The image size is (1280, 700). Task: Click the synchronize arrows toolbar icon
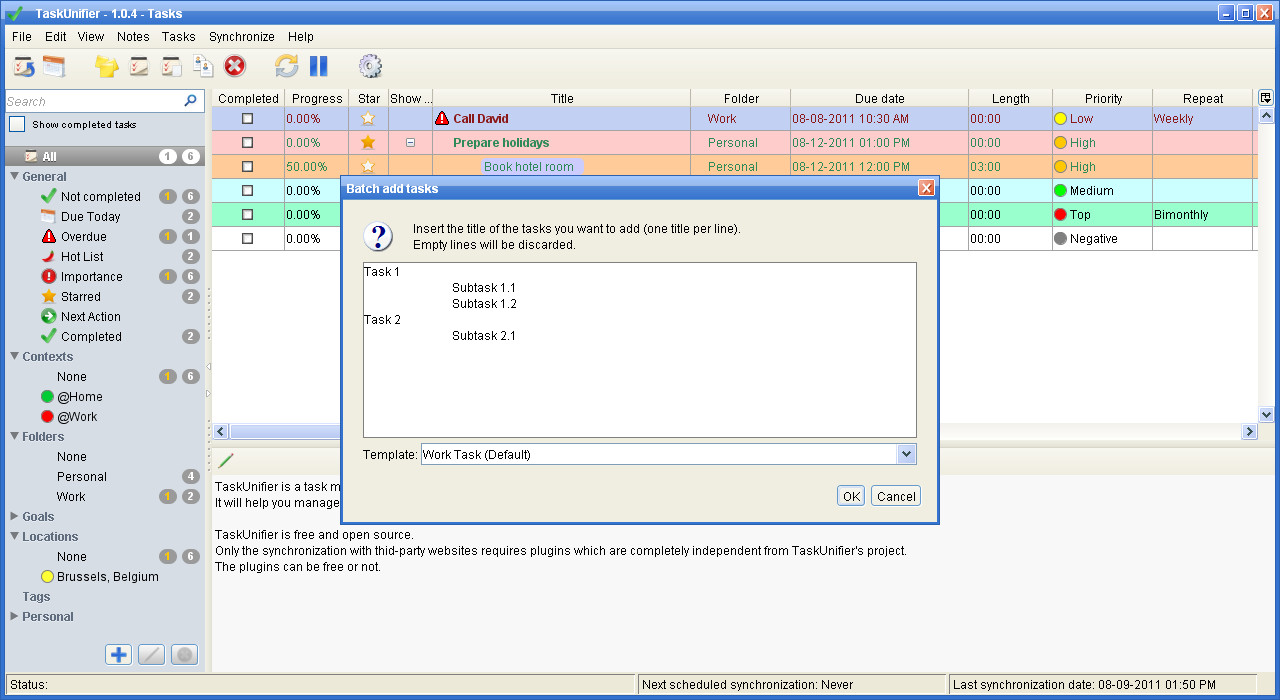coord(287,66)
